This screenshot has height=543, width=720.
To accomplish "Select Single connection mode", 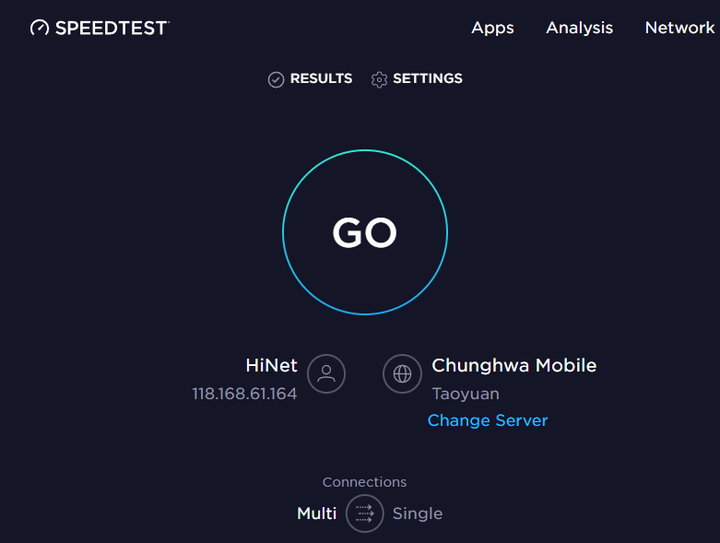I will pos(417,513).
